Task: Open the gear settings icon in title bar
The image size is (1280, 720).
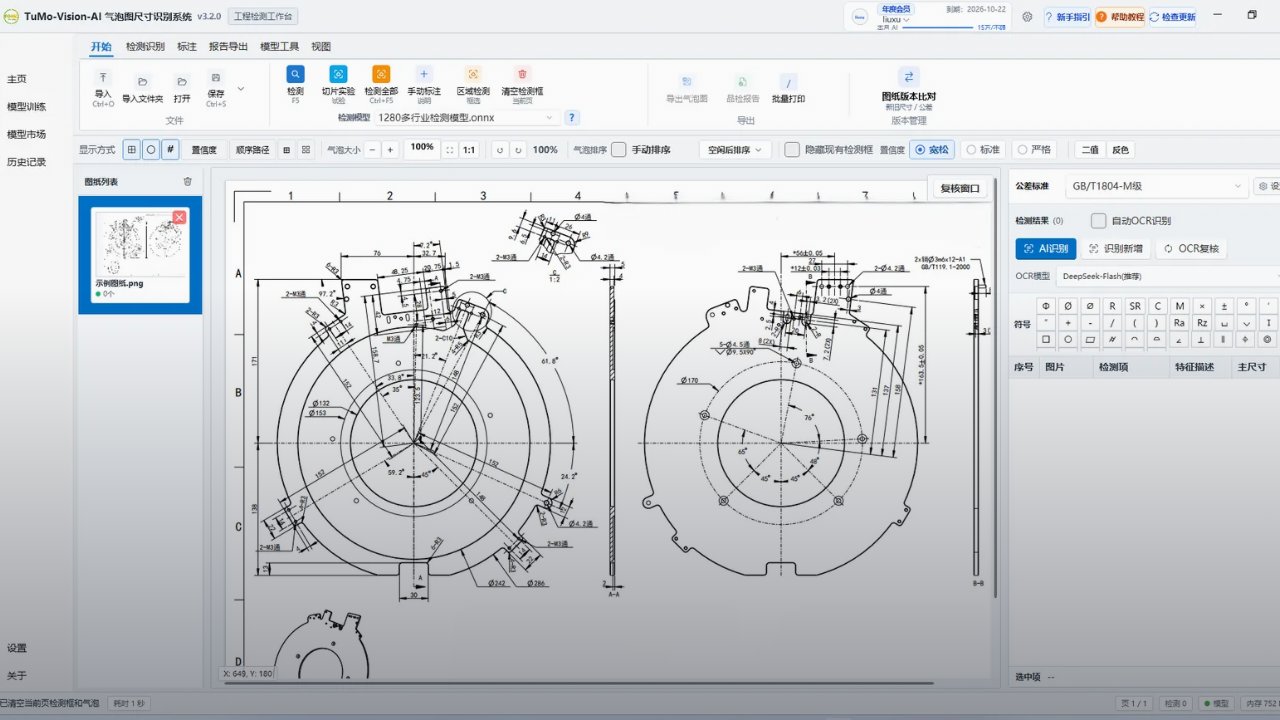Action: tap(1027, 16)
